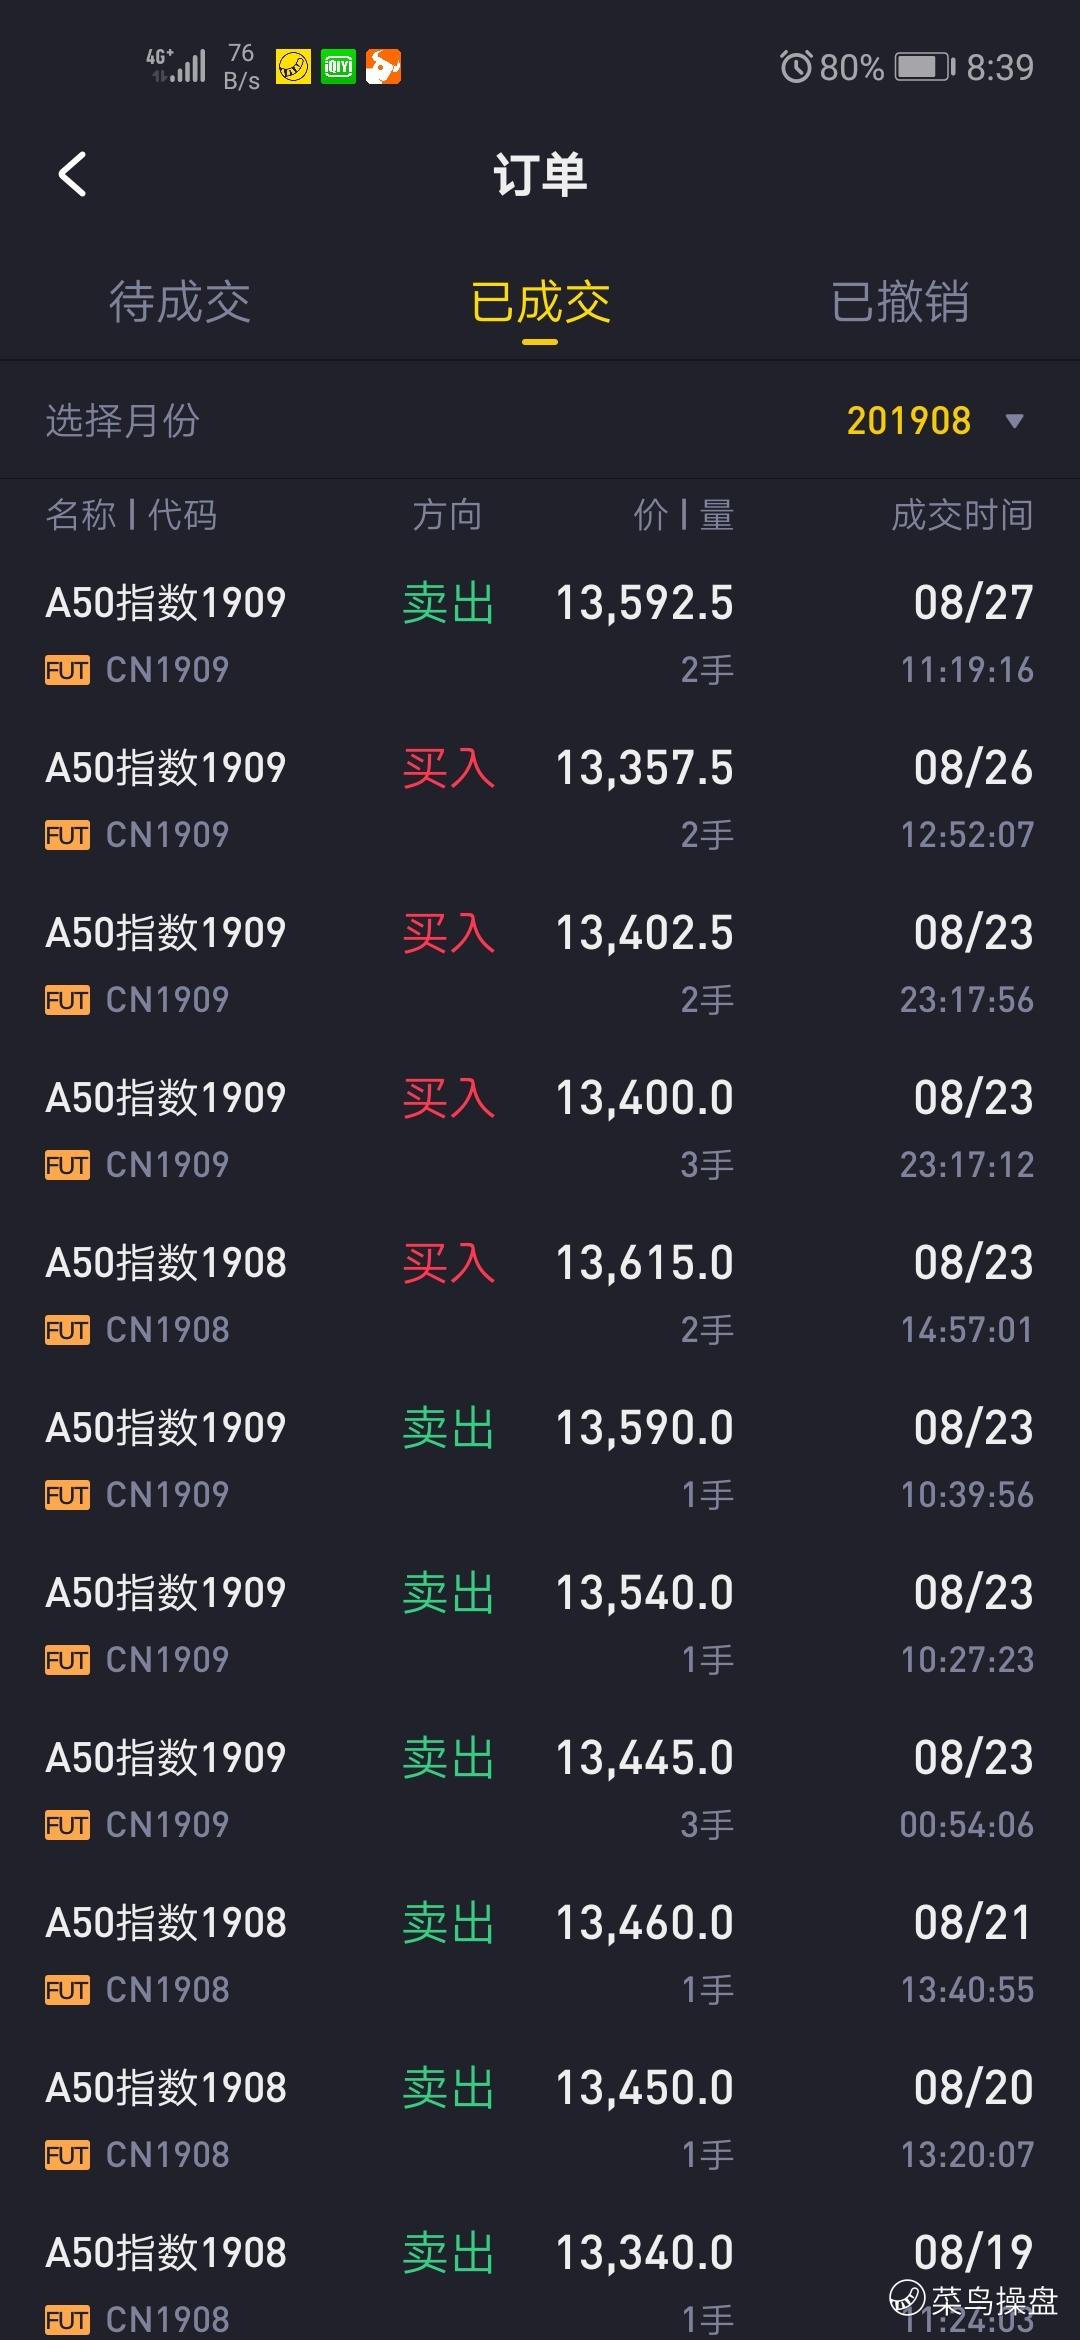Tap the orange app notification icon
The image size is (1080, 2340).
pos(383,67)
